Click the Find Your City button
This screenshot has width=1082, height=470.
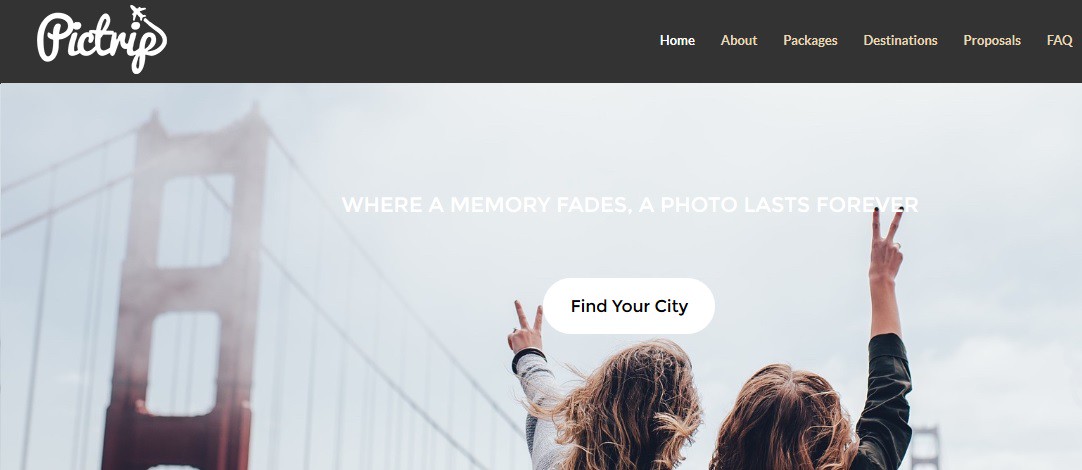[x=629, y=306]
